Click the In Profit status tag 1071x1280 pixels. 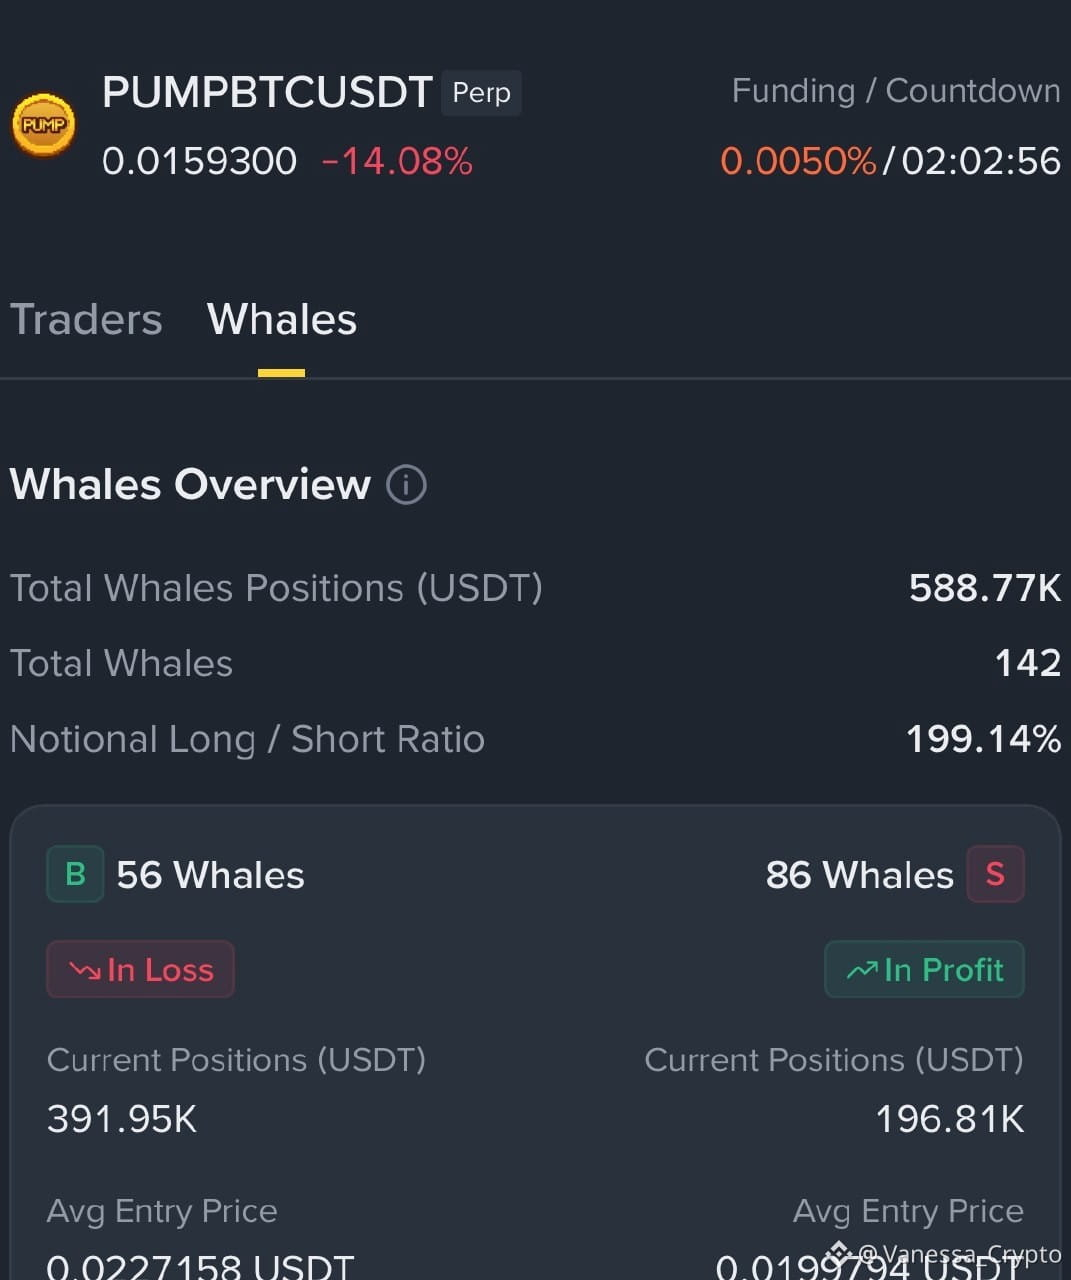click(x=924, y=969)
